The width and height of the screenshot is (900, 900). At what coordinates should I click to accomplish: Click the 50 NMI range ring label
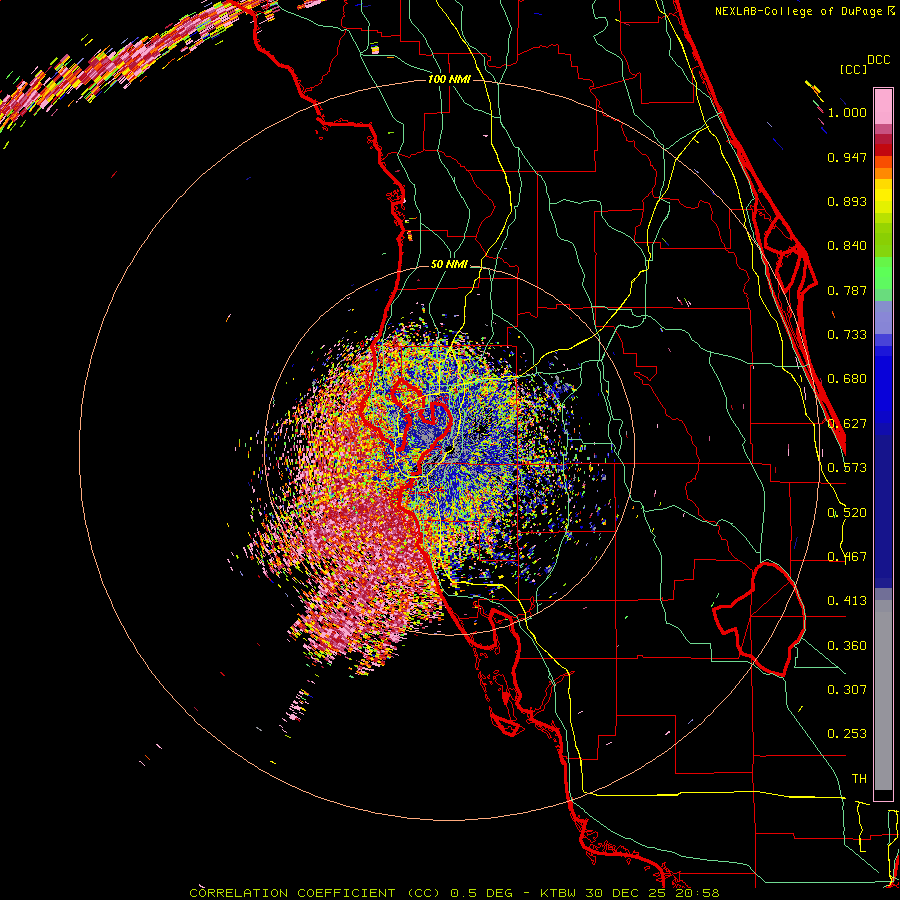449,265
